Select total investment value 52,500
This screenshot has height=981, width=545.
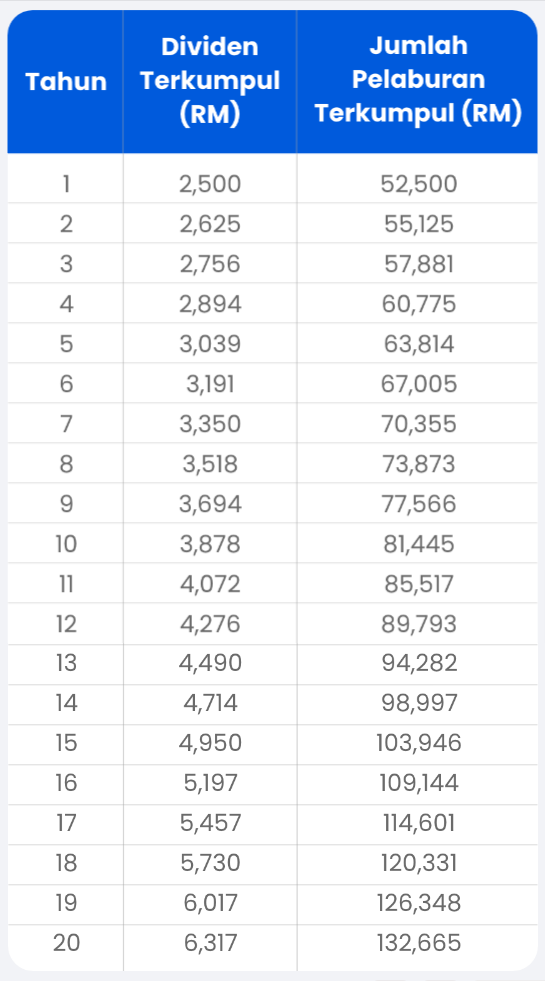(x=419, y=184)
